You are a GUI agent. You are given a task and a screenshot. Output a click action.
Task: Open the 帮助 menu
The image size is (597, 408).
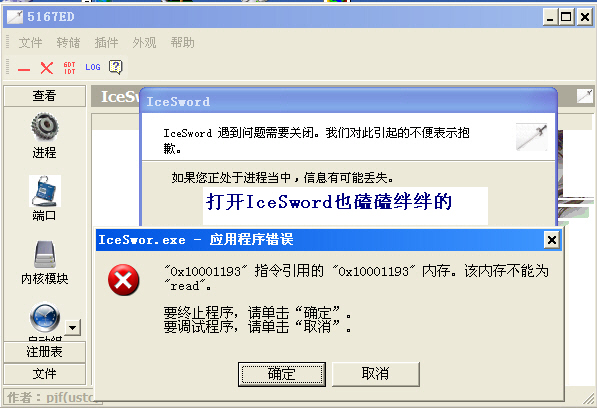click(x=182, y=43)
